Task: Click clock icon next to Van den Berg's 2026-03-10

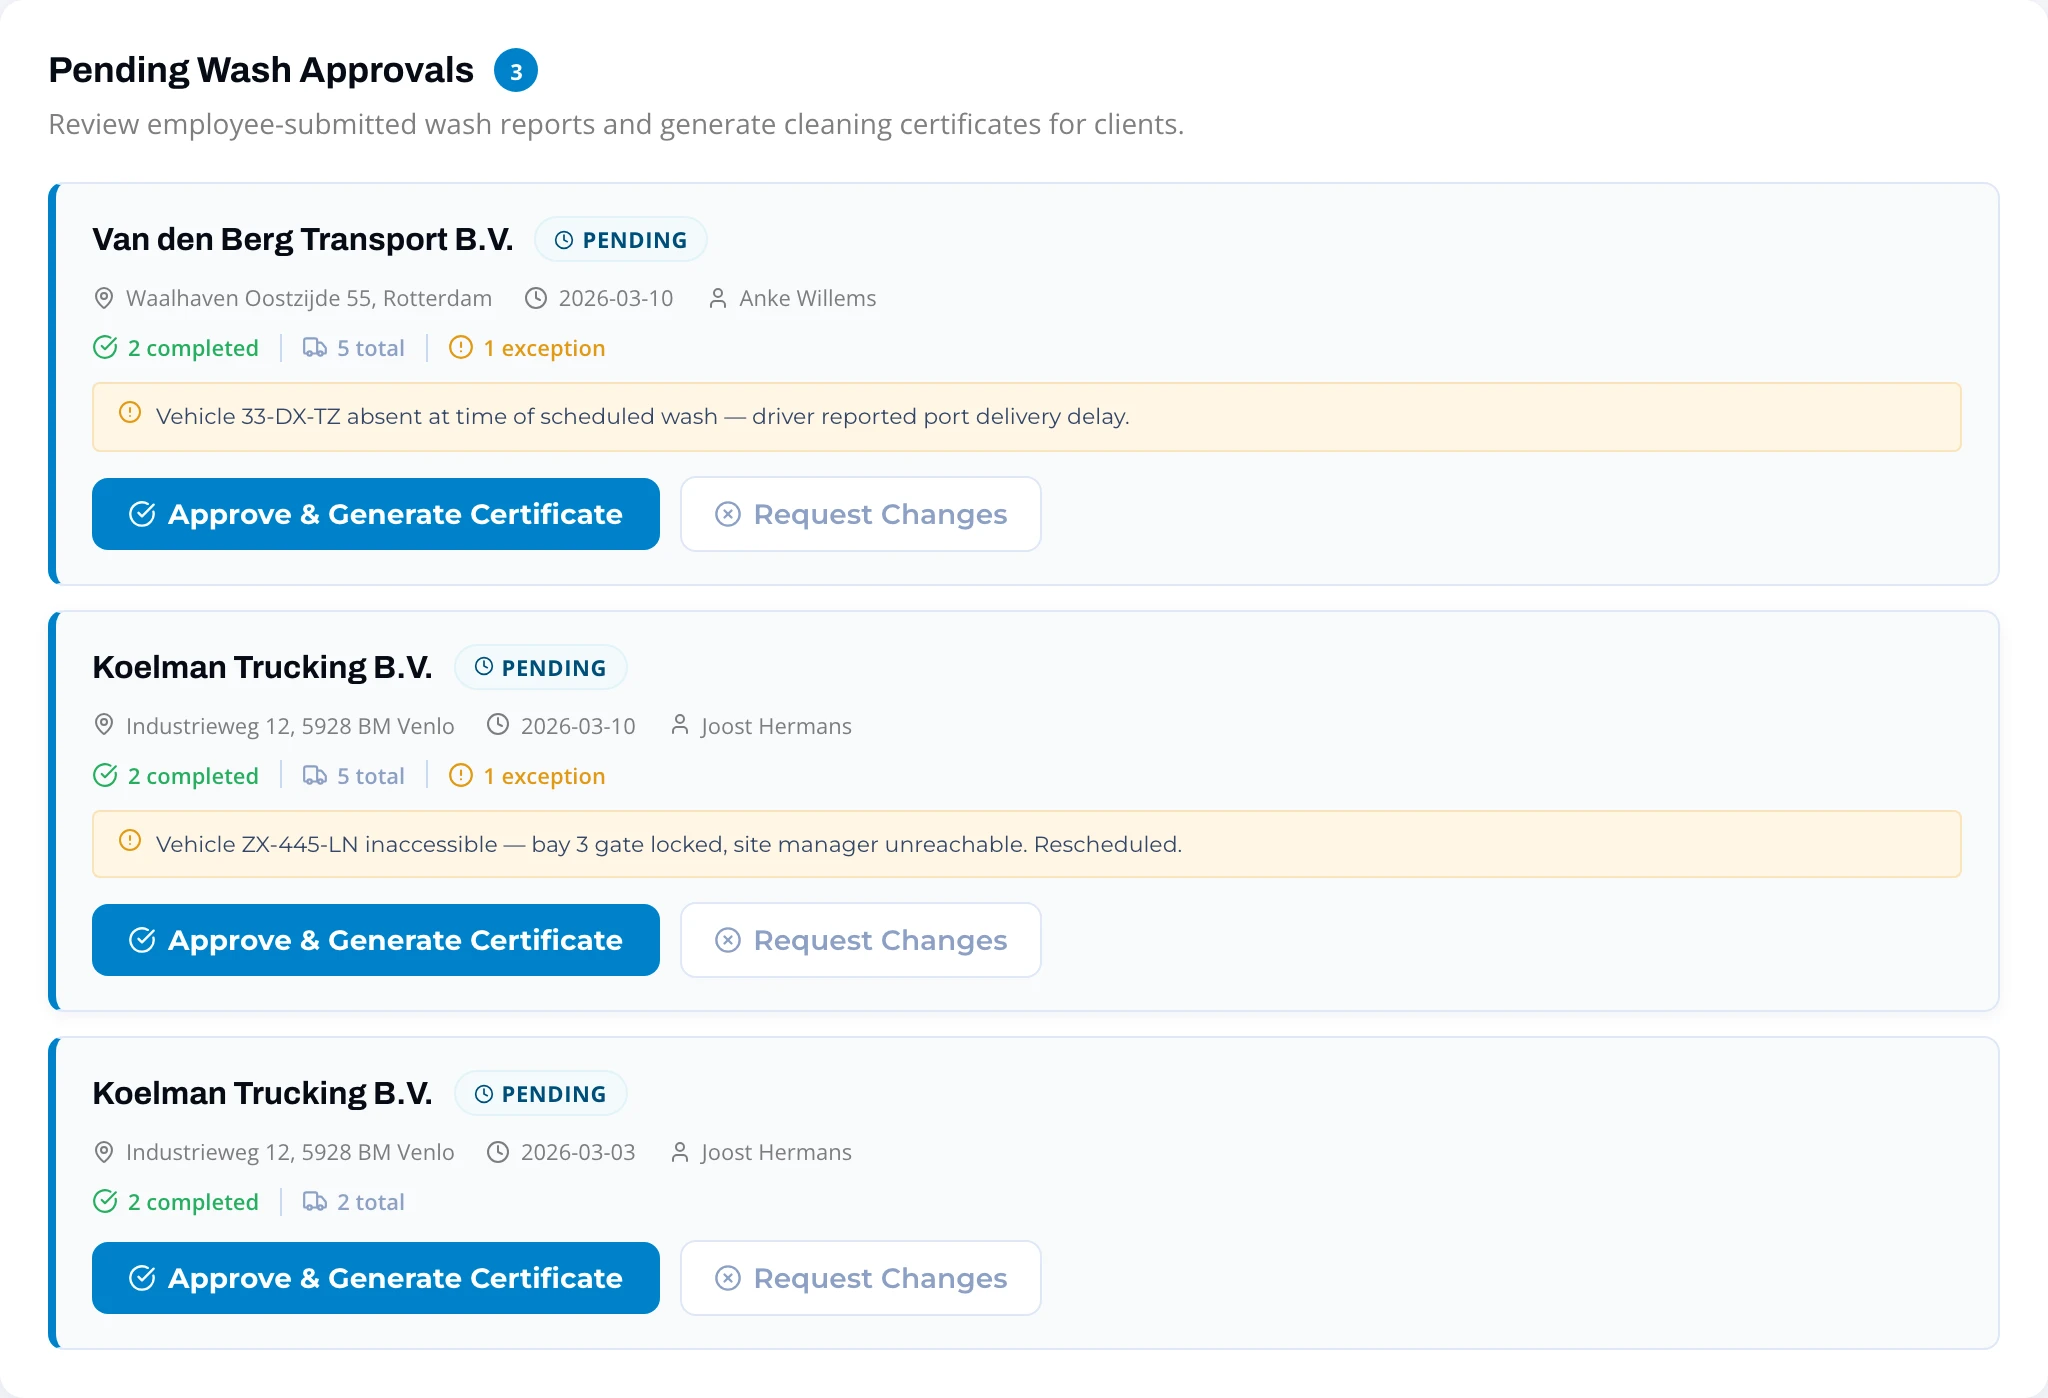Action: (x=536, y=298)
